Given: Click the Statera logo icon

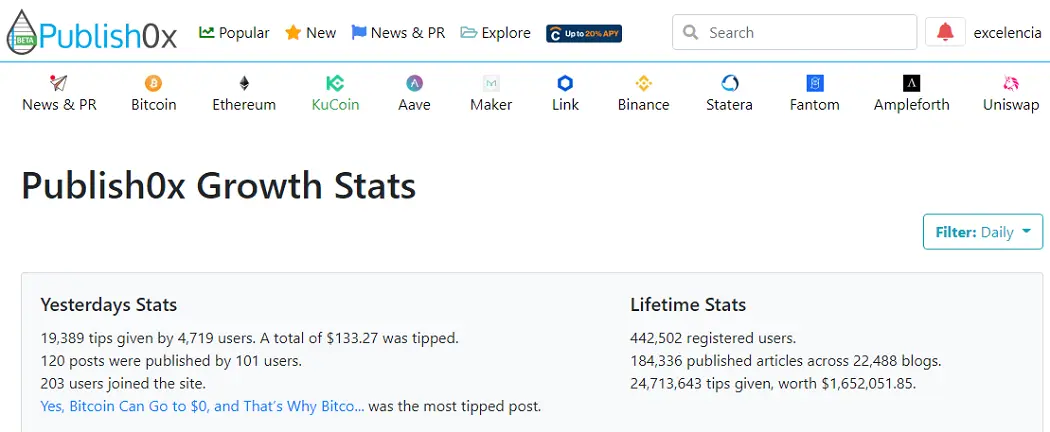Looking at the screenshot, I should click(729, 84).
